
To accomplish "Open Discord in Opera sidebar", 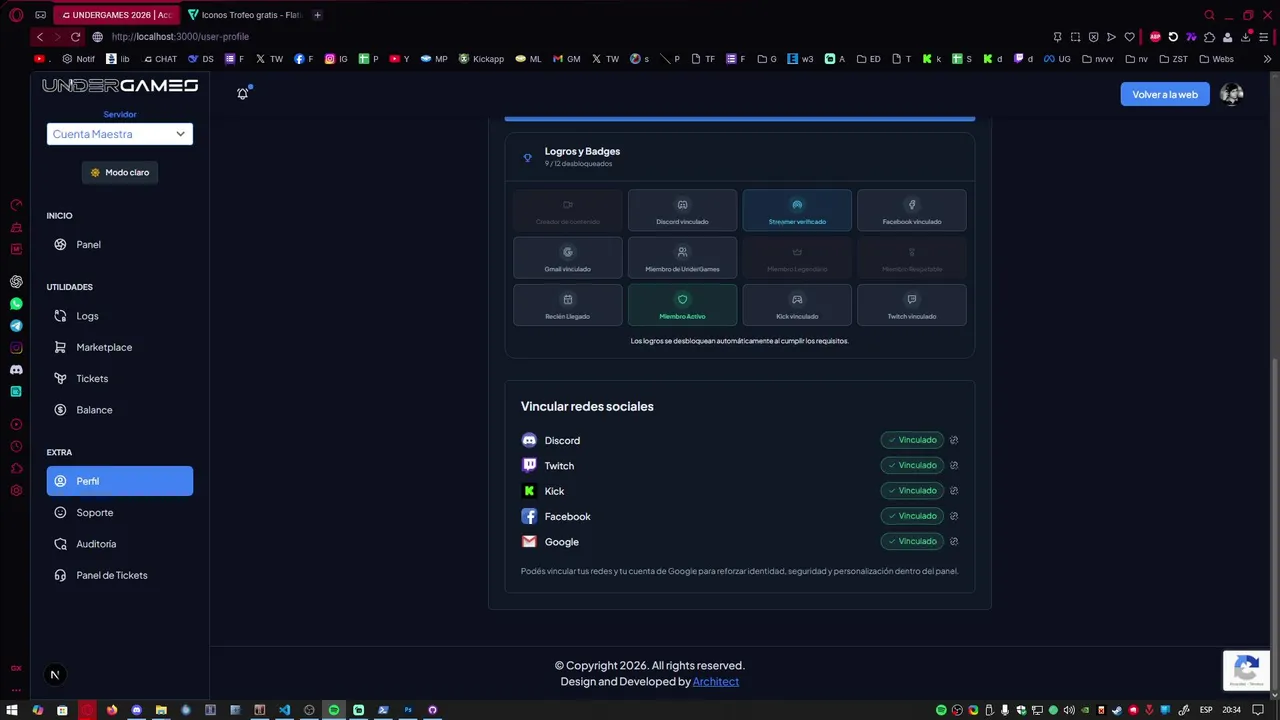I will [x=16, y=370].
